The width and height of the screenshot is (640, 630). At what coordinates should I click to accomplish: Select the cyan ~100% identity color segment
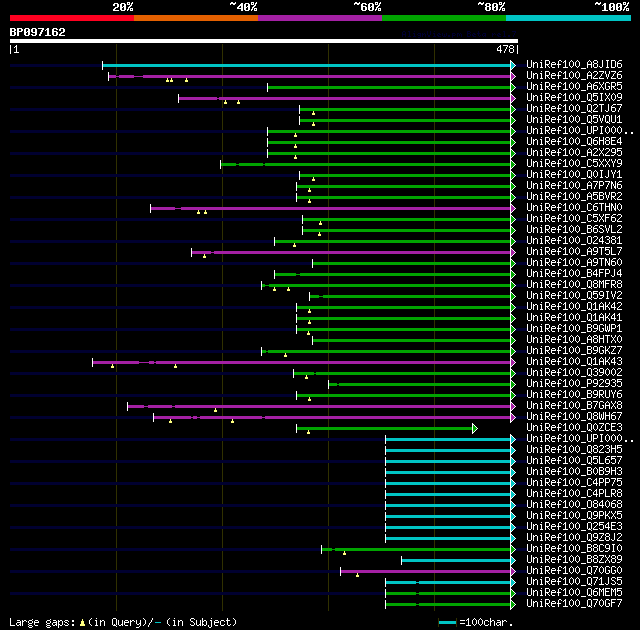tap(568, 18)
